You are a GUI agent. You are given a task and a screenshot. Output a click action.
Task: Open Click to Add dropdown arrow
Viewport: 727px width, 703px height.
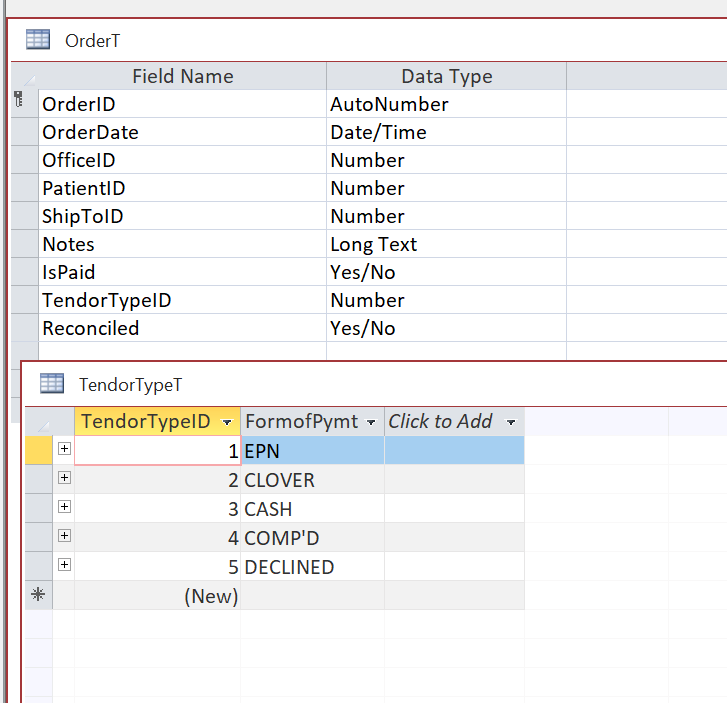[511, 422]
